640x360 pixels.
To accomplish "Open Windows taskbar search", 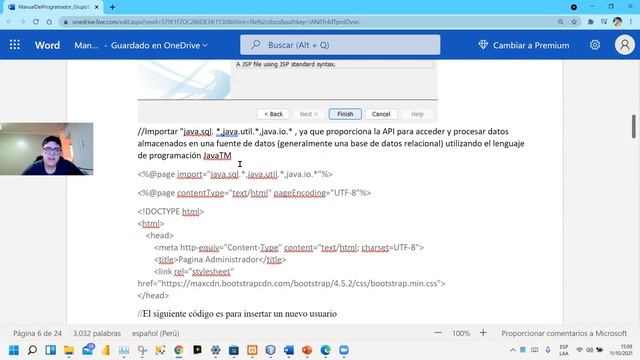I will pos(32,350).
